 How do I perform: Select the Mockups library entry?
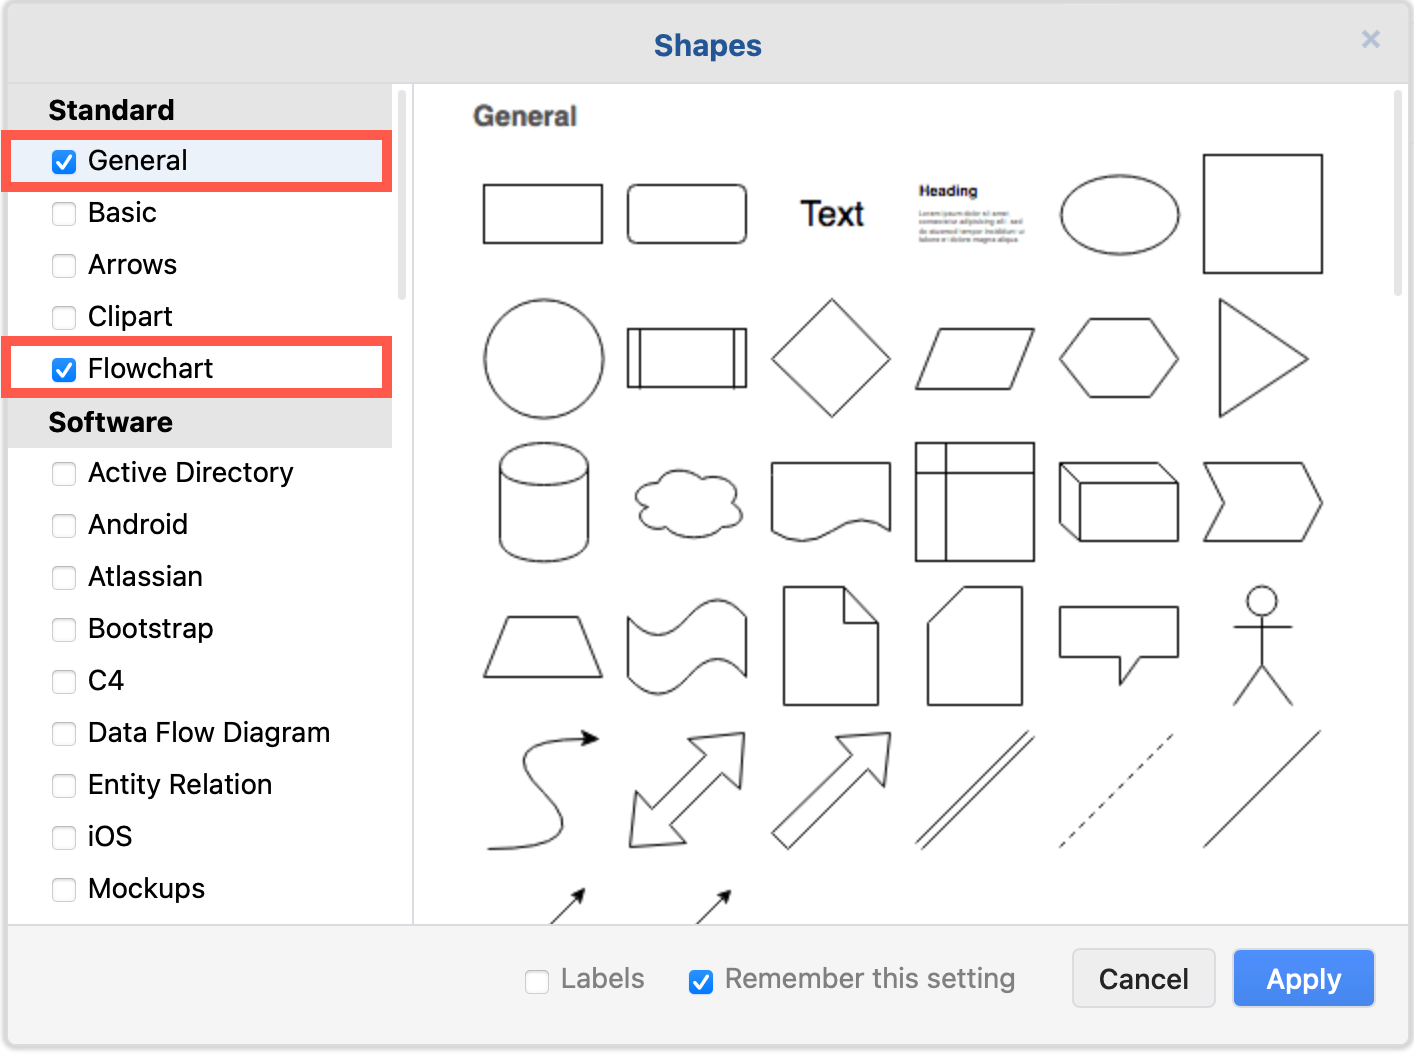point(145,888)
